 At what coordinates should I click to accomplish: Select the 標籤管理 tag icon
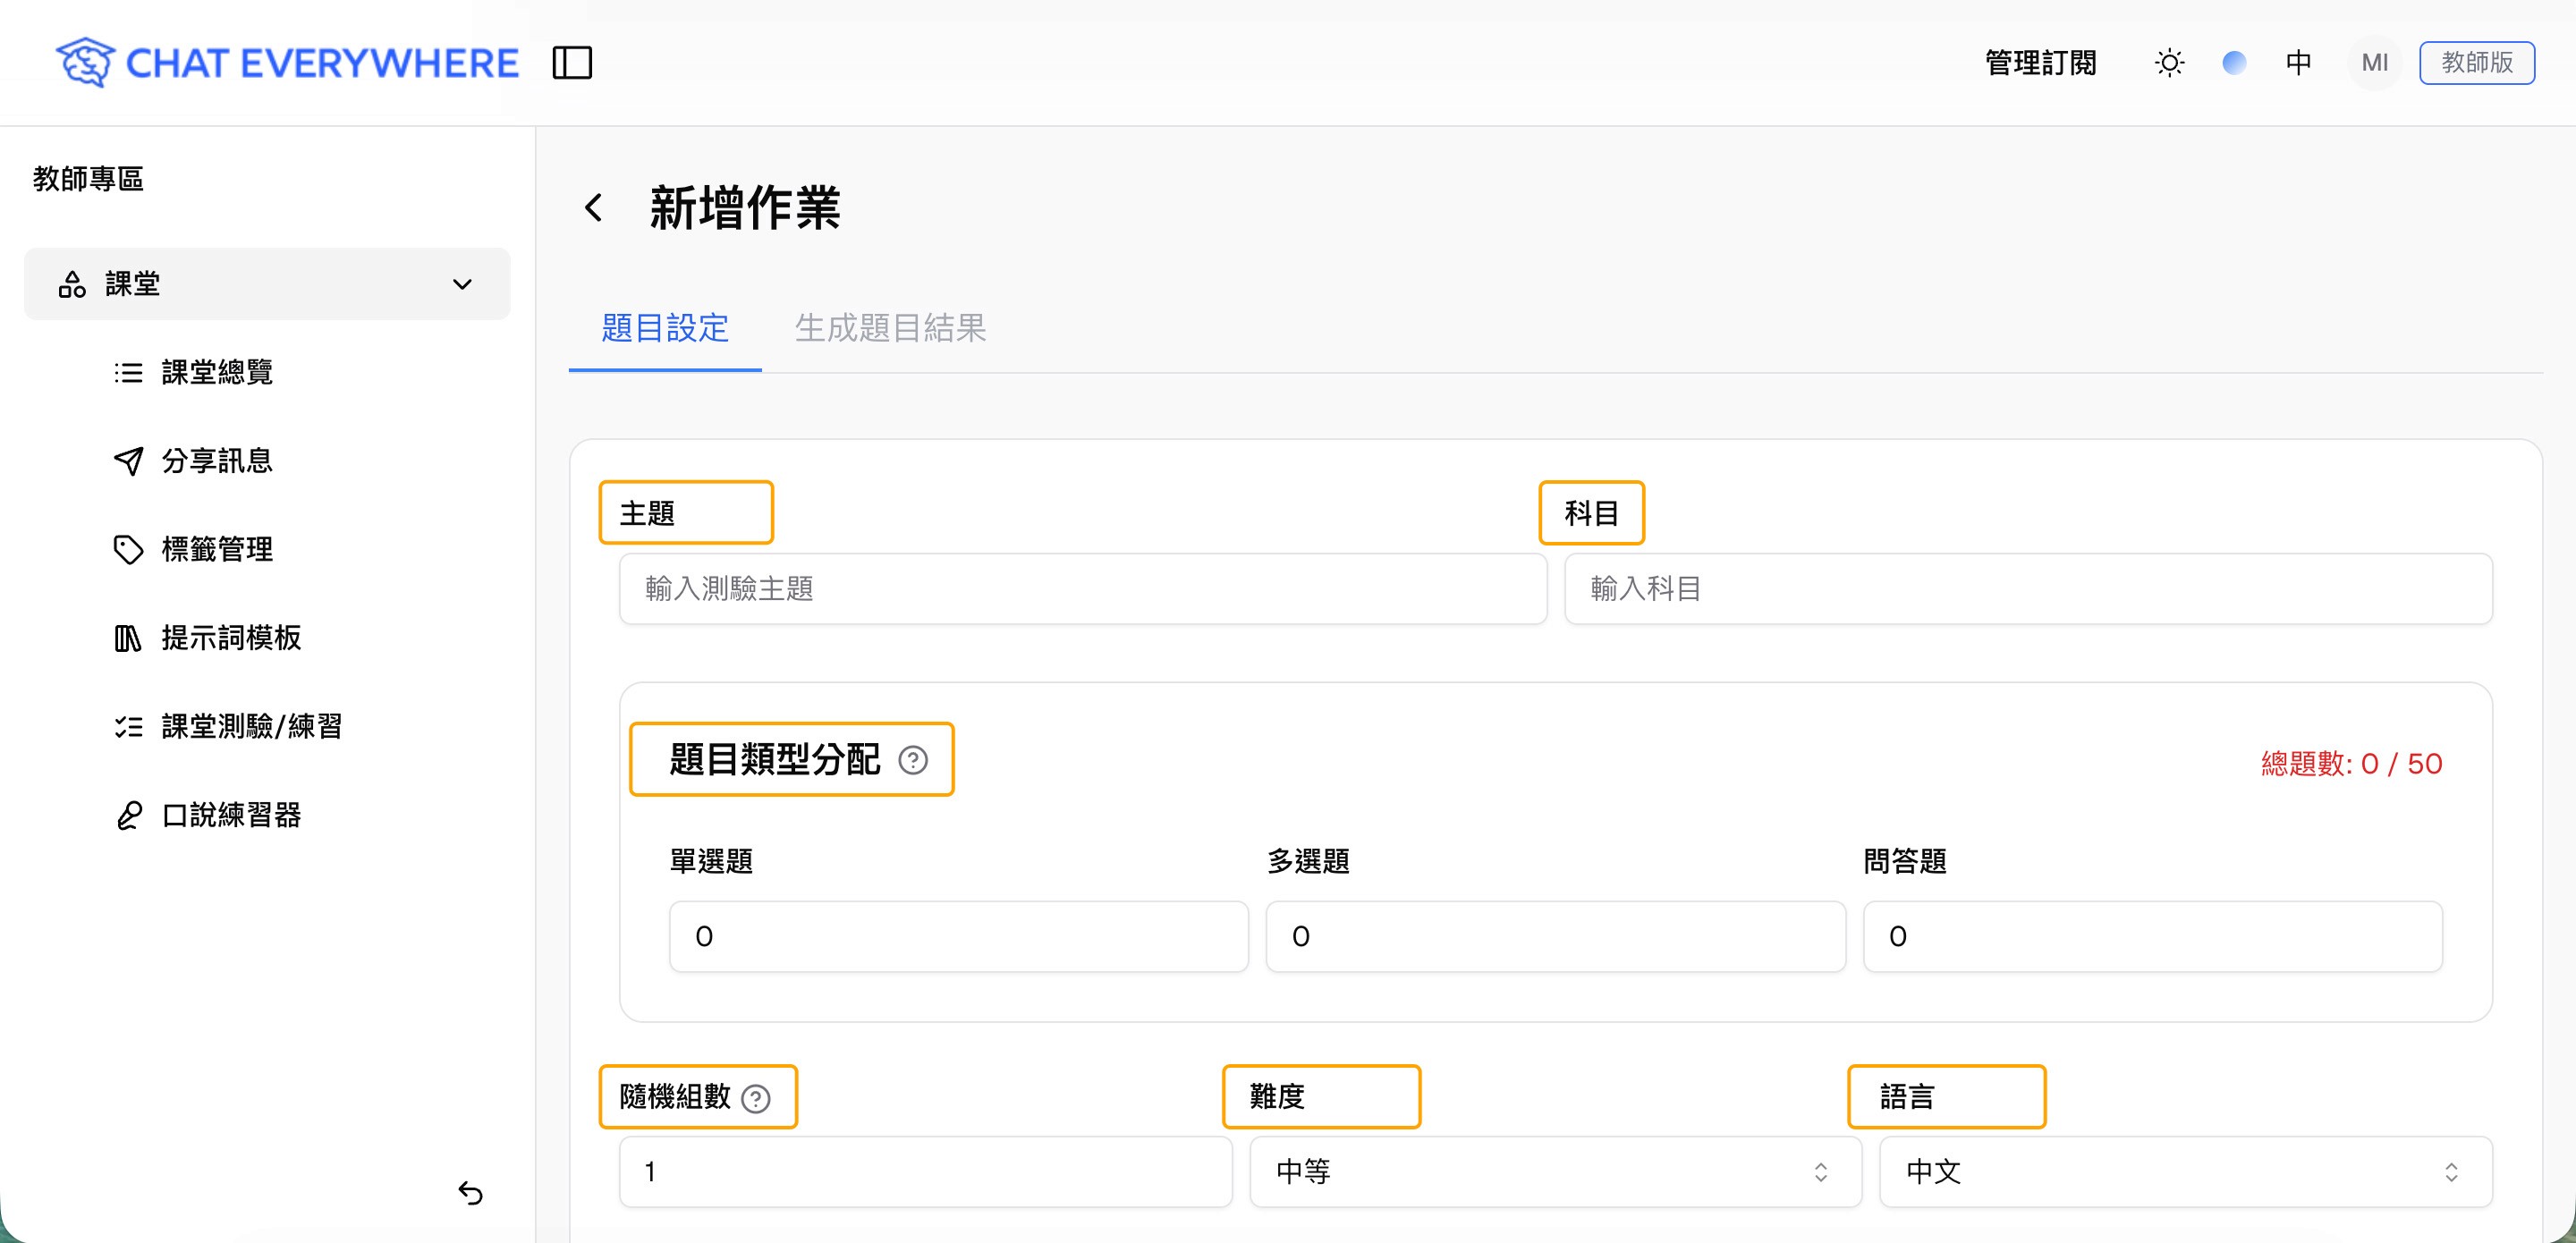pyautogui.click(x=130, y=549)
